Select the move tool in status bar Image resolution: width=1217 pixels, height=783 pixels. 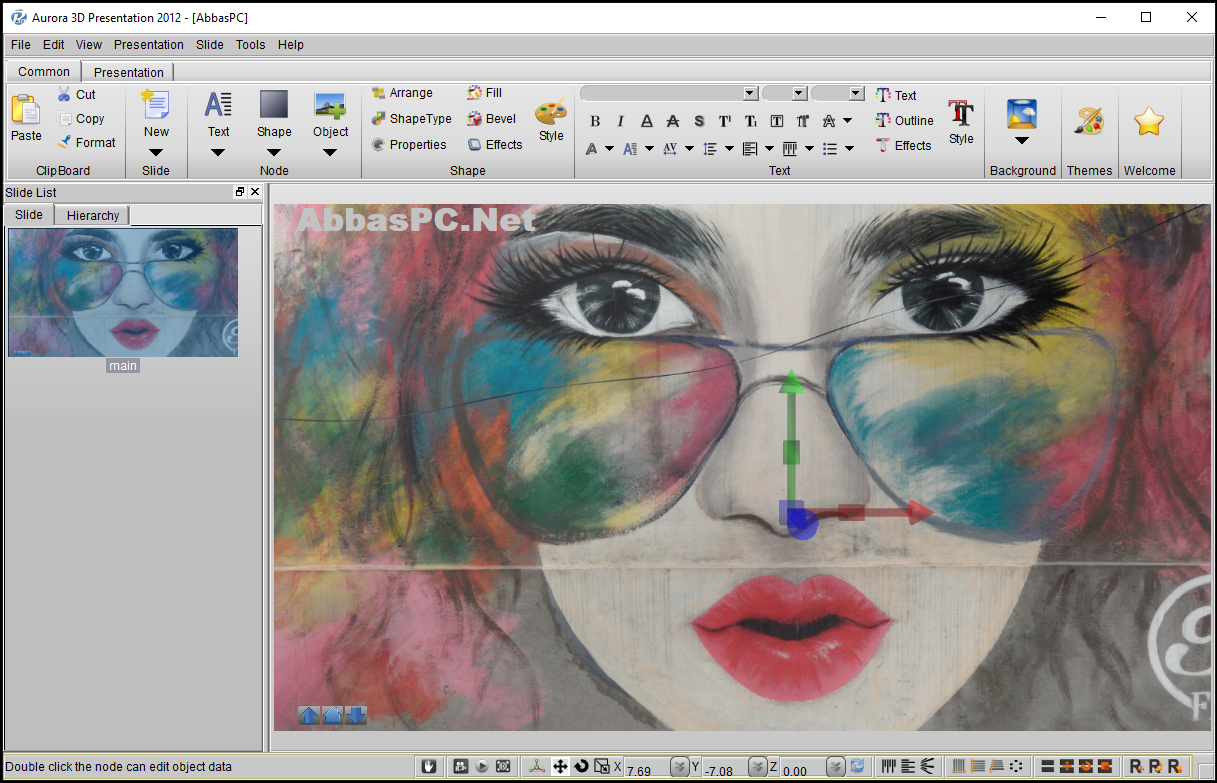pyautogui.click(x=560, y=766)
